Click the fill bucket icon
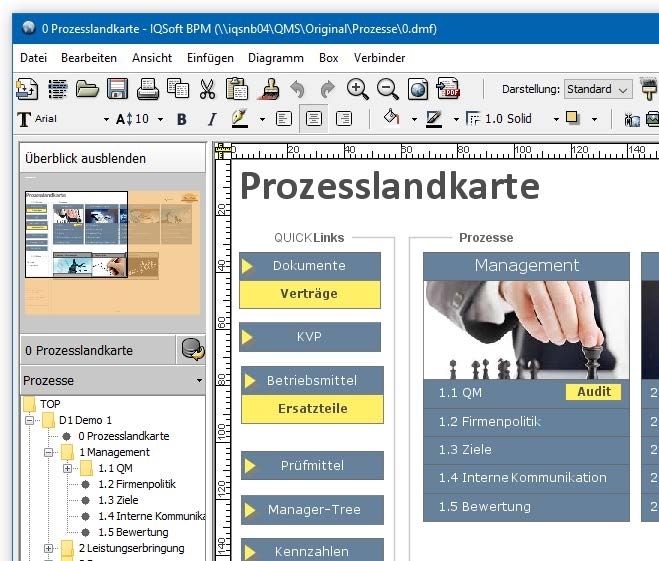This screenshot has width=659, height=561. (391, 117)
